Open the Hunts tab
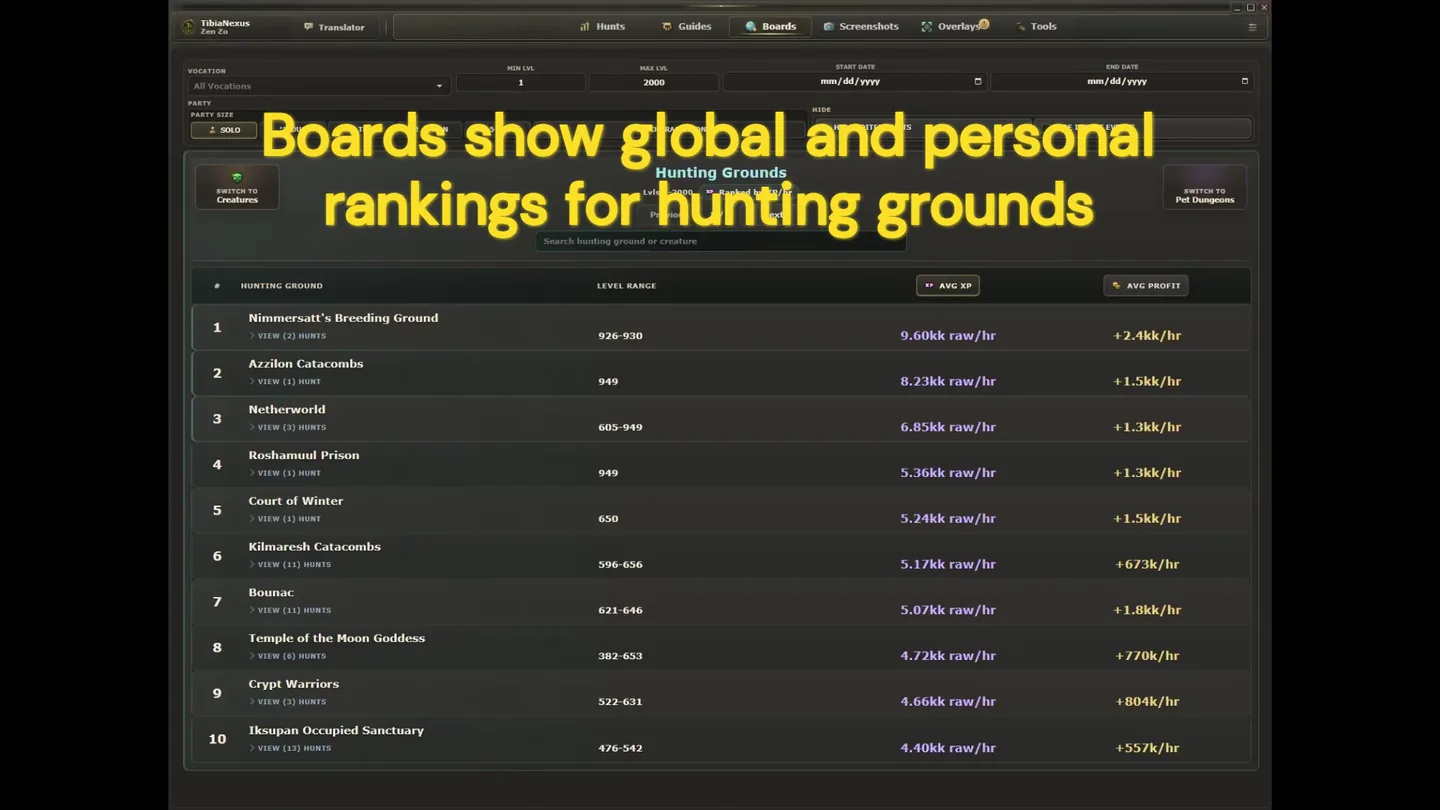1440x810 pixels. coord(602,26)
